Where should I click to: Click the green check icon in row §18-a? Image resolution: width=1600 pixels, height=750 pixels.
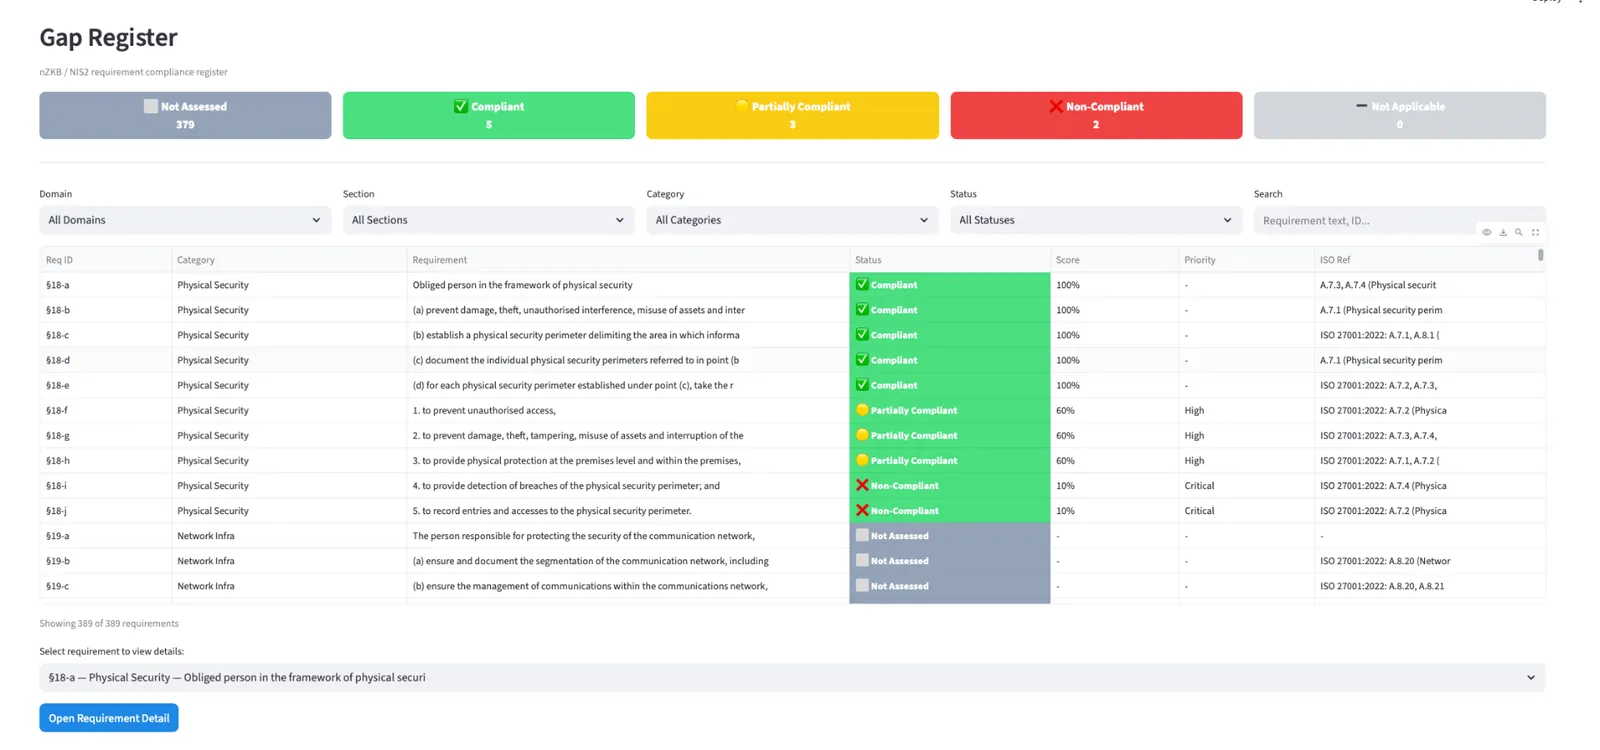[x=862, y=284]
